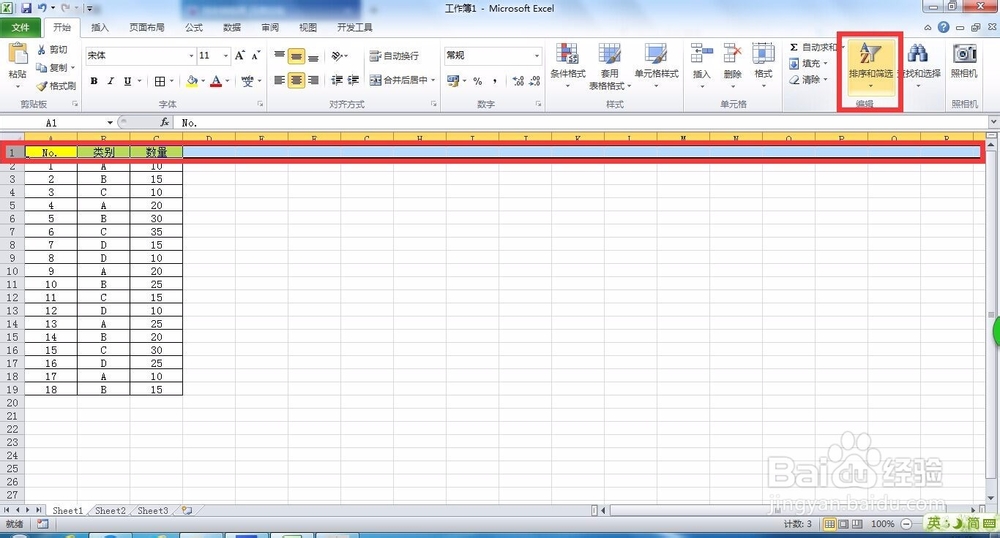Increase font size with large A icon
Screen dimensions: 1000x538
click(x=240, y=55)
